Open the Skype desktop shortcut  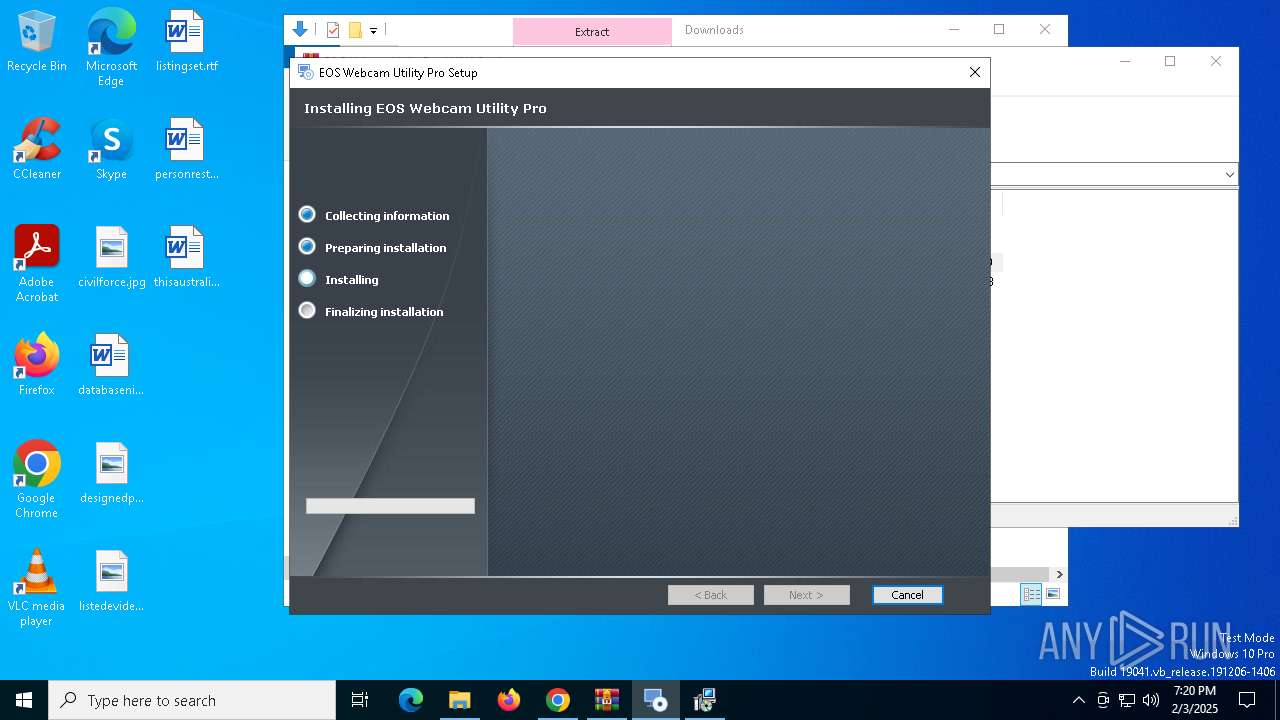tap(111, 150)
